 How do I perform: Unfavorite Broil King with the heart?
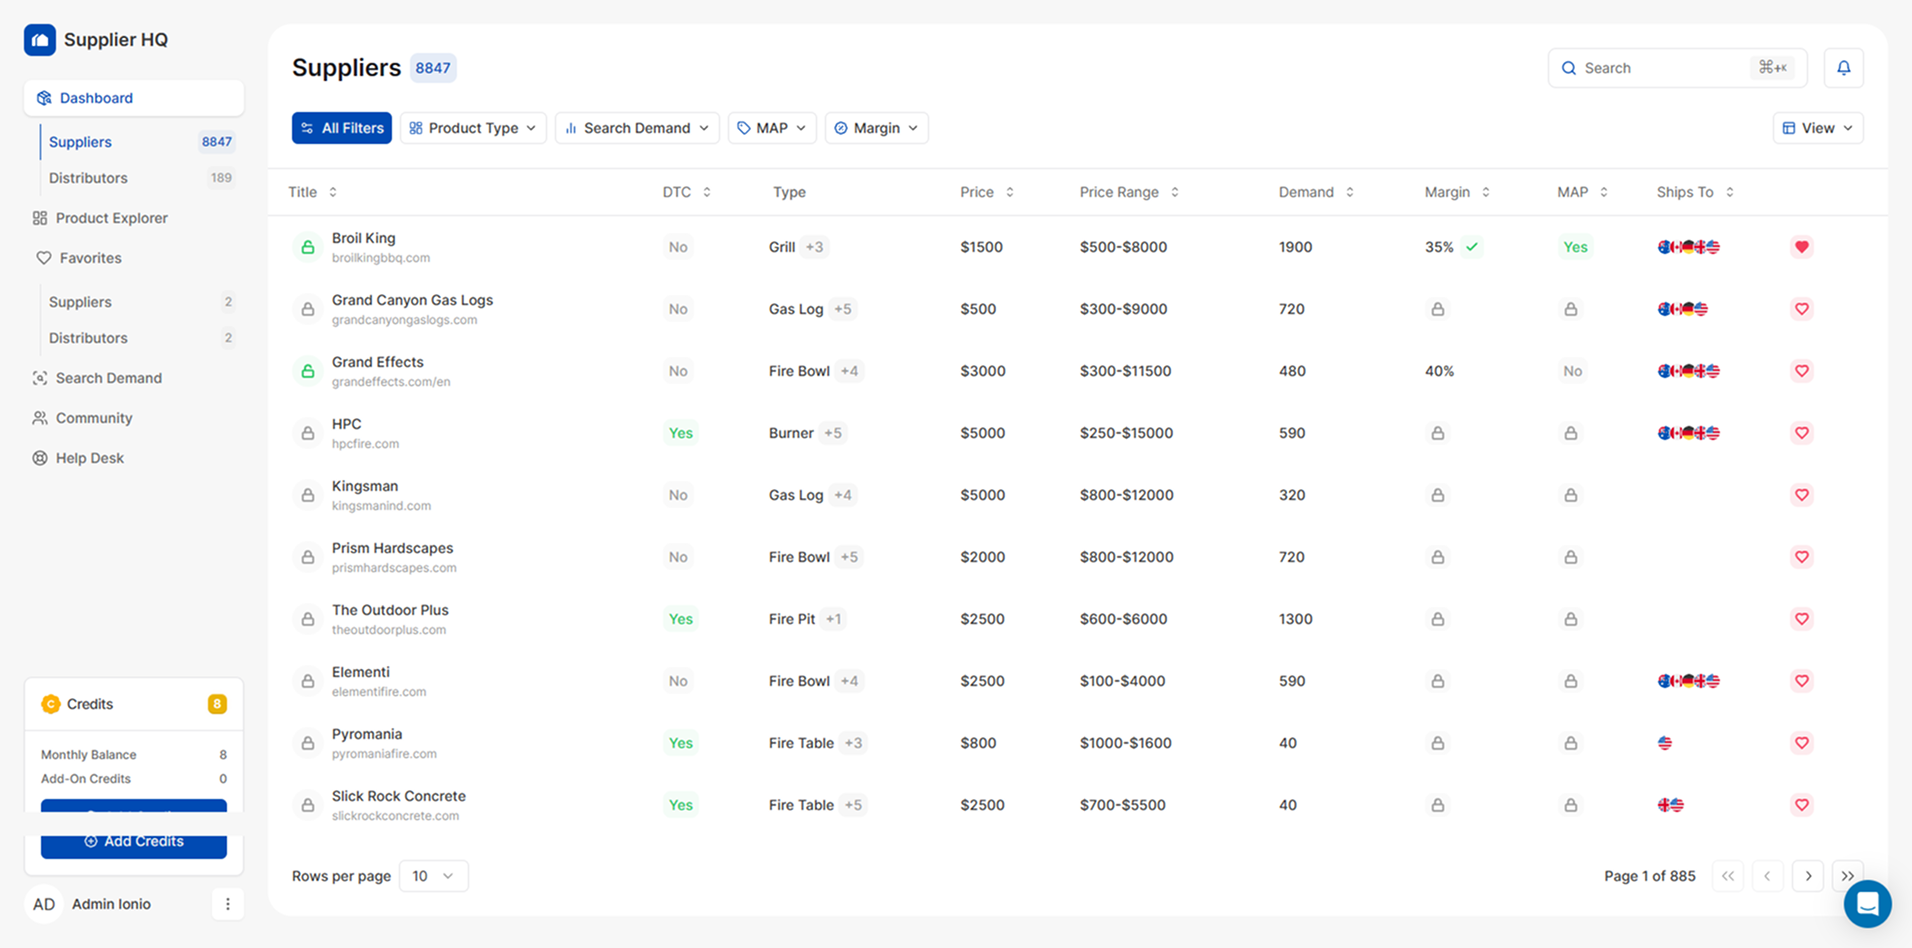pos(1801,247)
